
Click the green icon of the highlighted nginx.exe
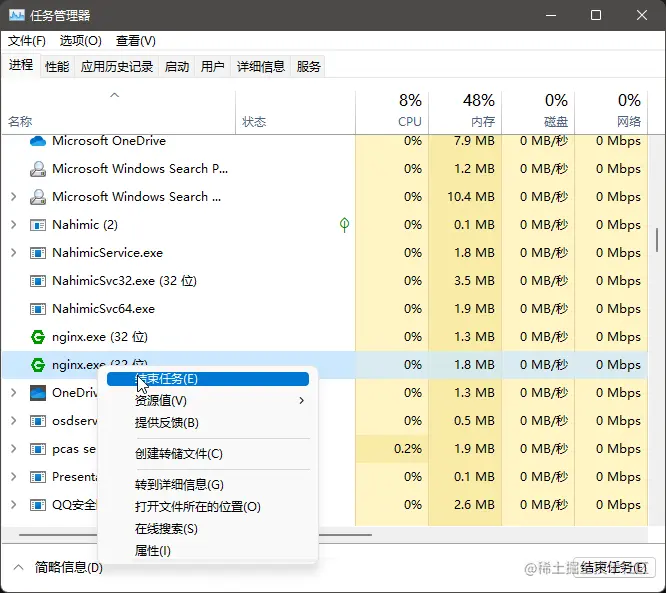(x=38, y=365)
